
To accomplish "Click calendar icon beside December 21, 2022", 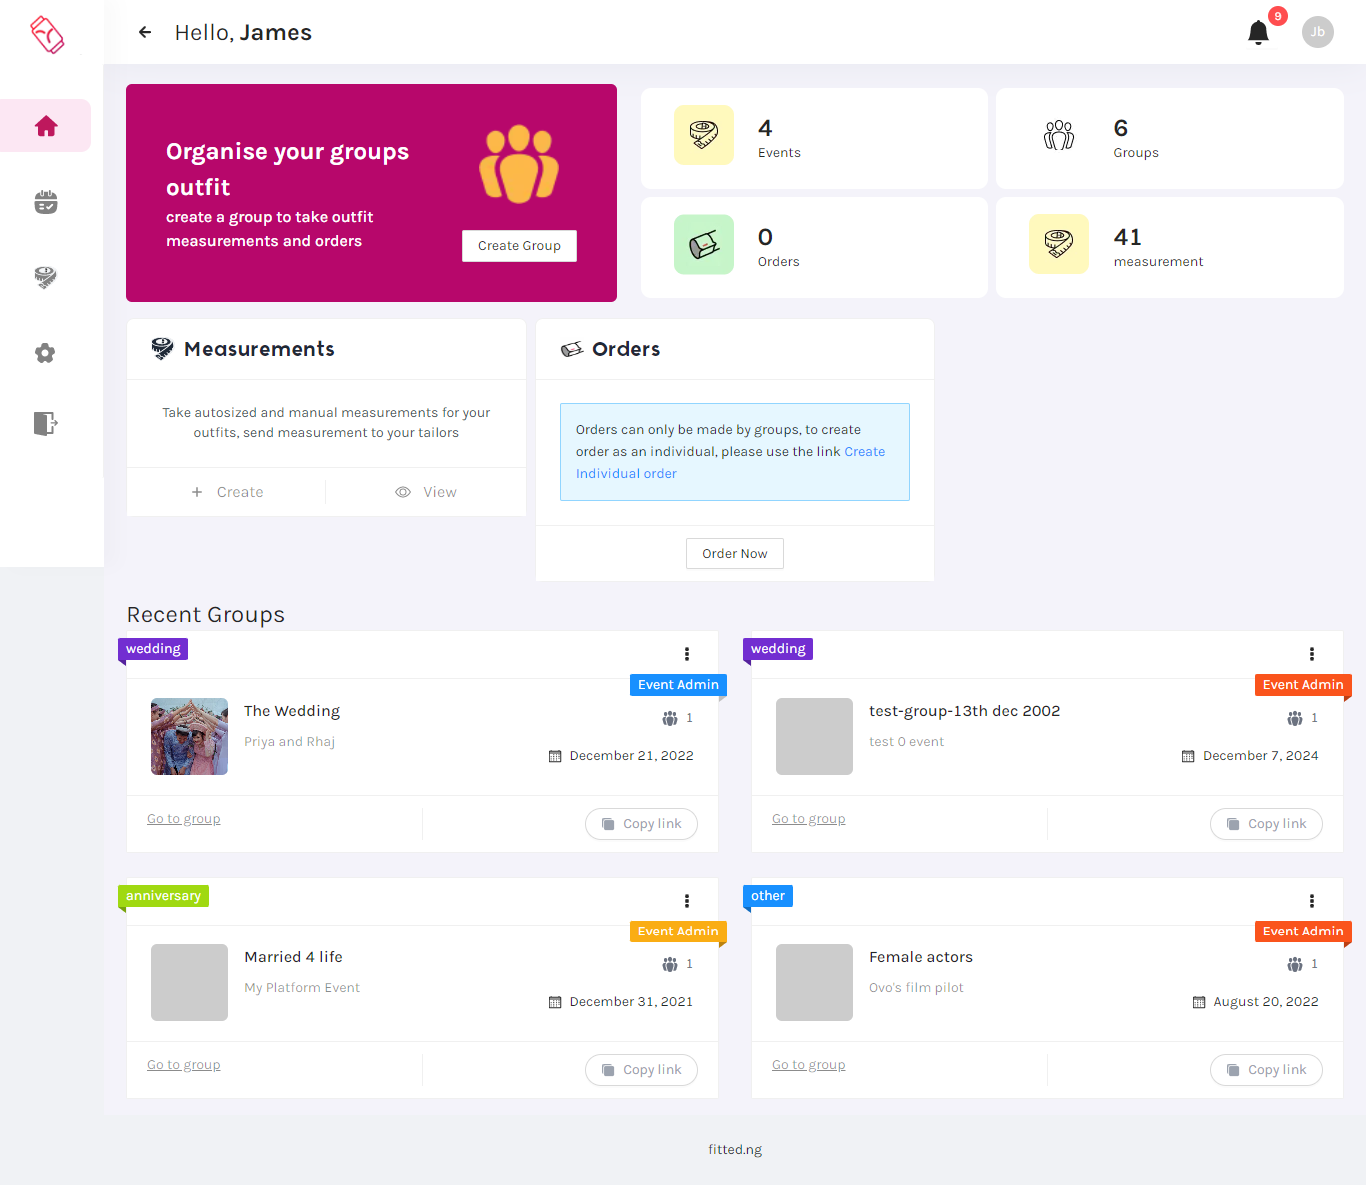I will tap(555, 756).
